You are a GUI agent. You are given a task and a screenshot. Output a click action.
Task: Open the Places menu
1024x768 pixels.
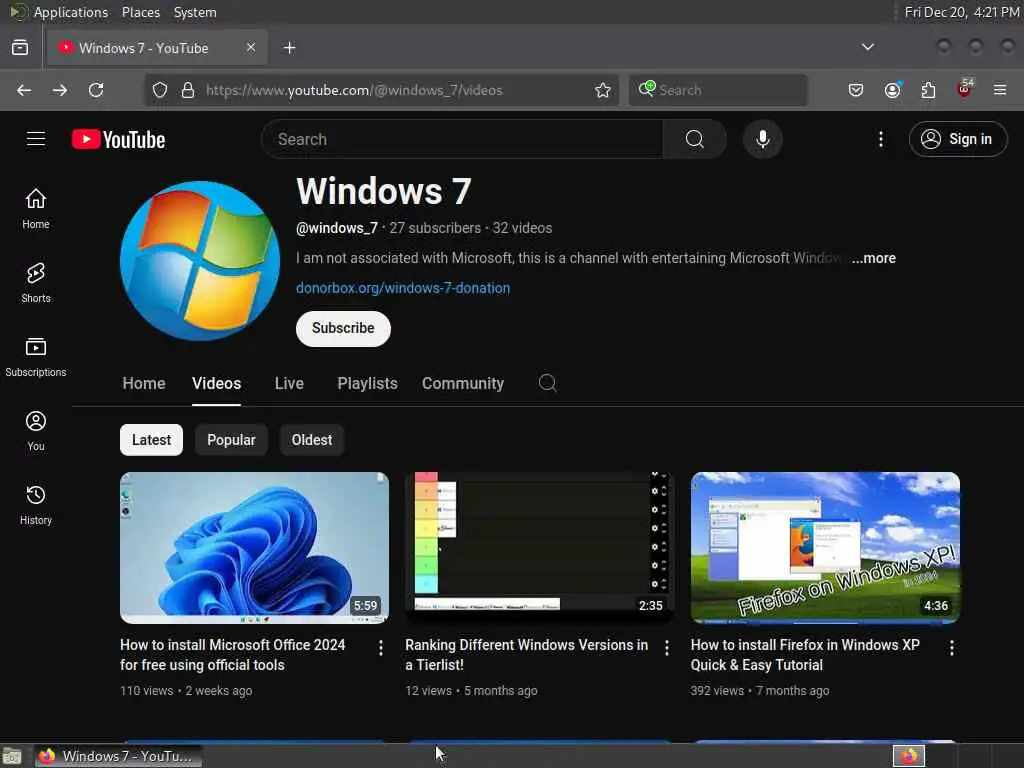click(140, 12)
